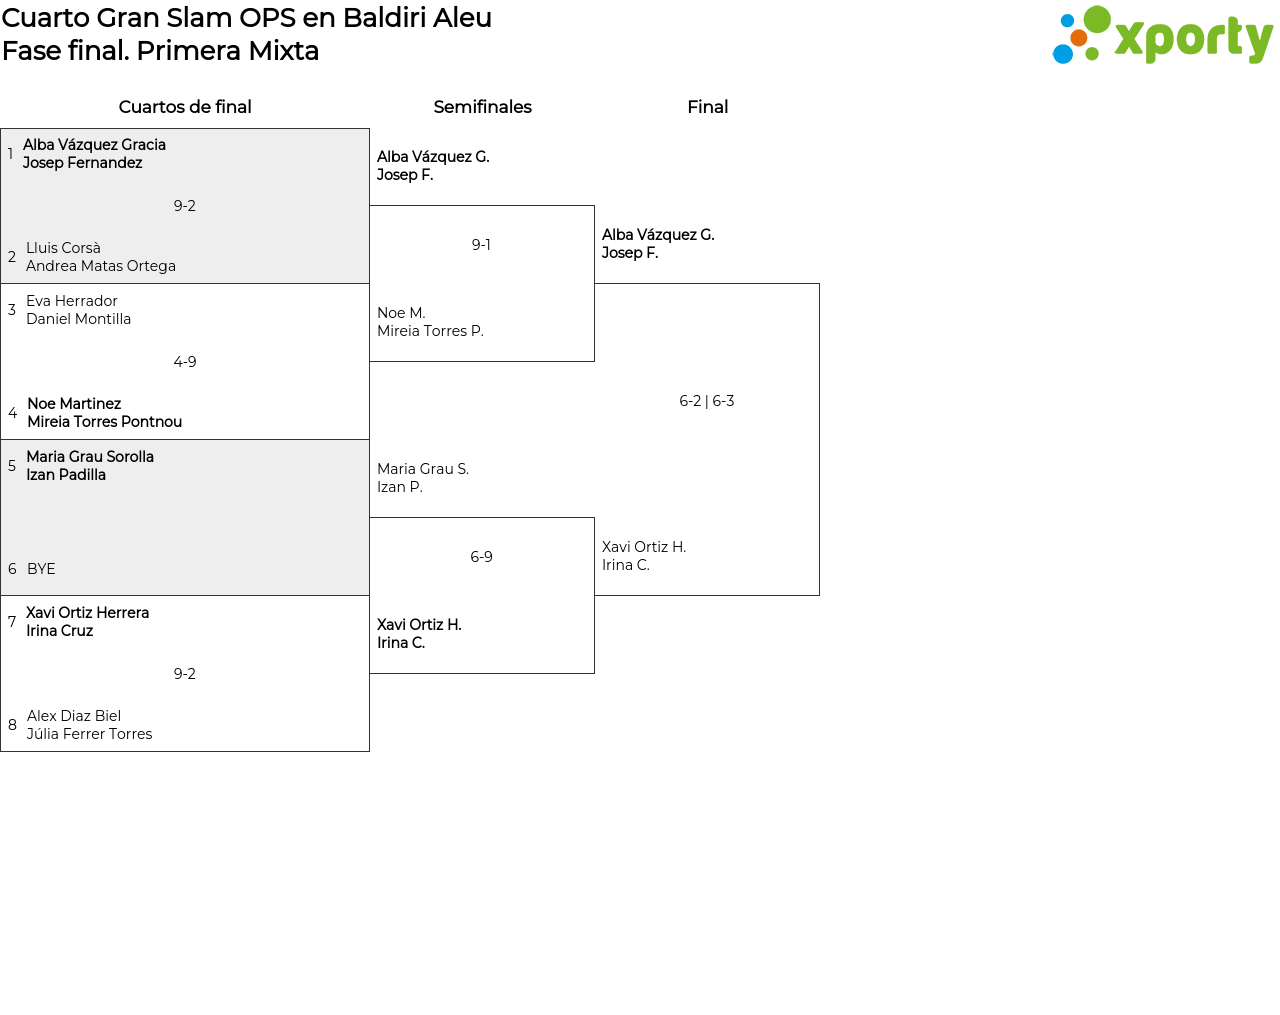Select Noe M. and Mireia Torres P. semifinalists
Viewport: 1280px width, 1015px height.
(430, 322)
